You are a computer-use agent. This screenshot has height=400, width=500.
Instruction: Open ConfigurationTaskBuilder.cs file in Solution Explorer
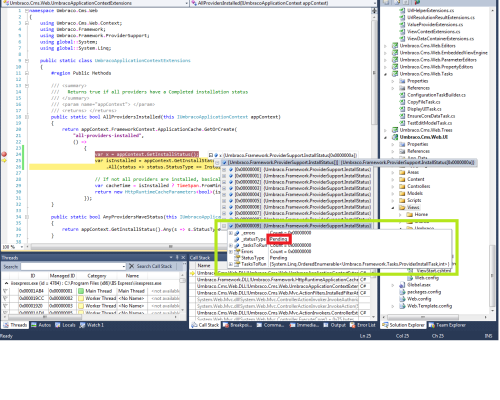pos(433,95)
